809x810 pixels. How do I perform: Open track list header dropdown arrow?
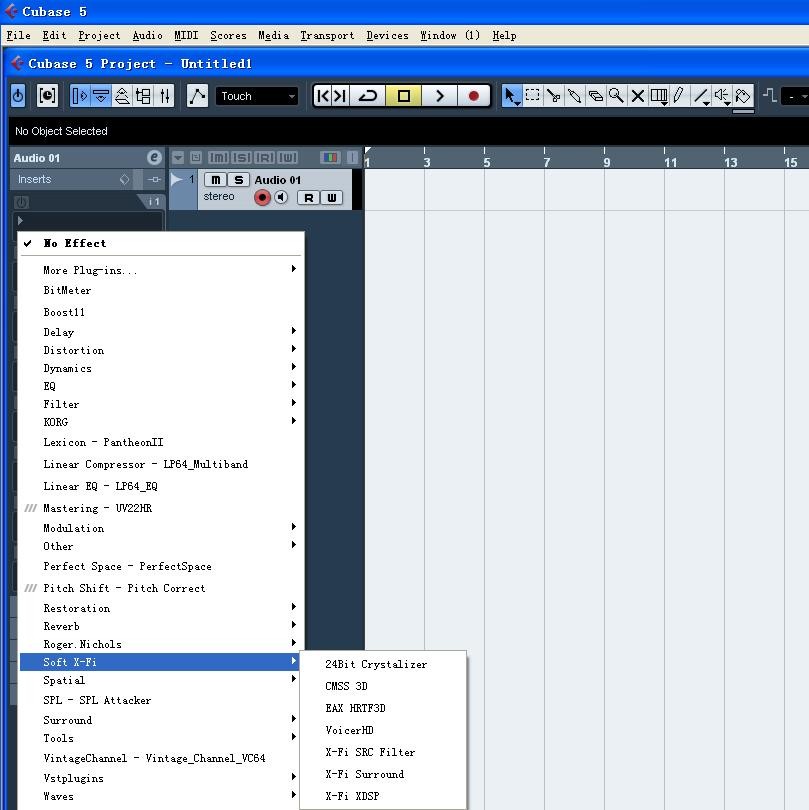tap(178, 158)
